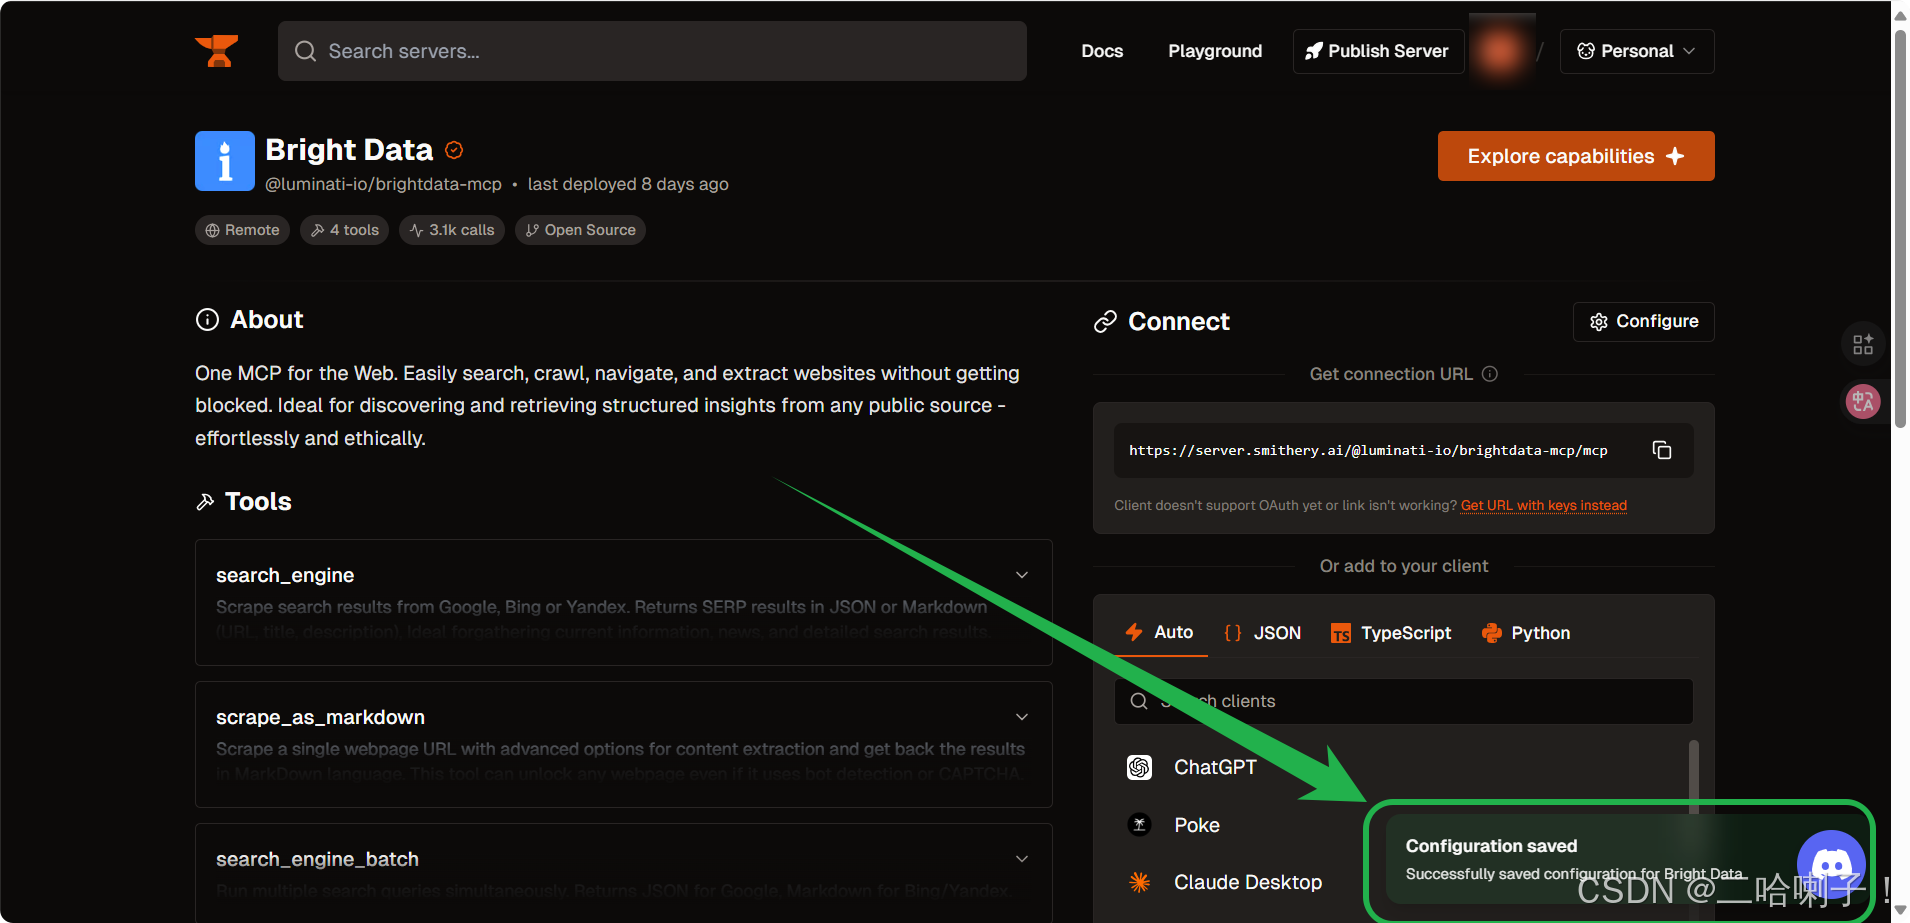This screenshot has width=1910, height=923.
Task: Click the Remote tag
Action: tap(242, 230)
